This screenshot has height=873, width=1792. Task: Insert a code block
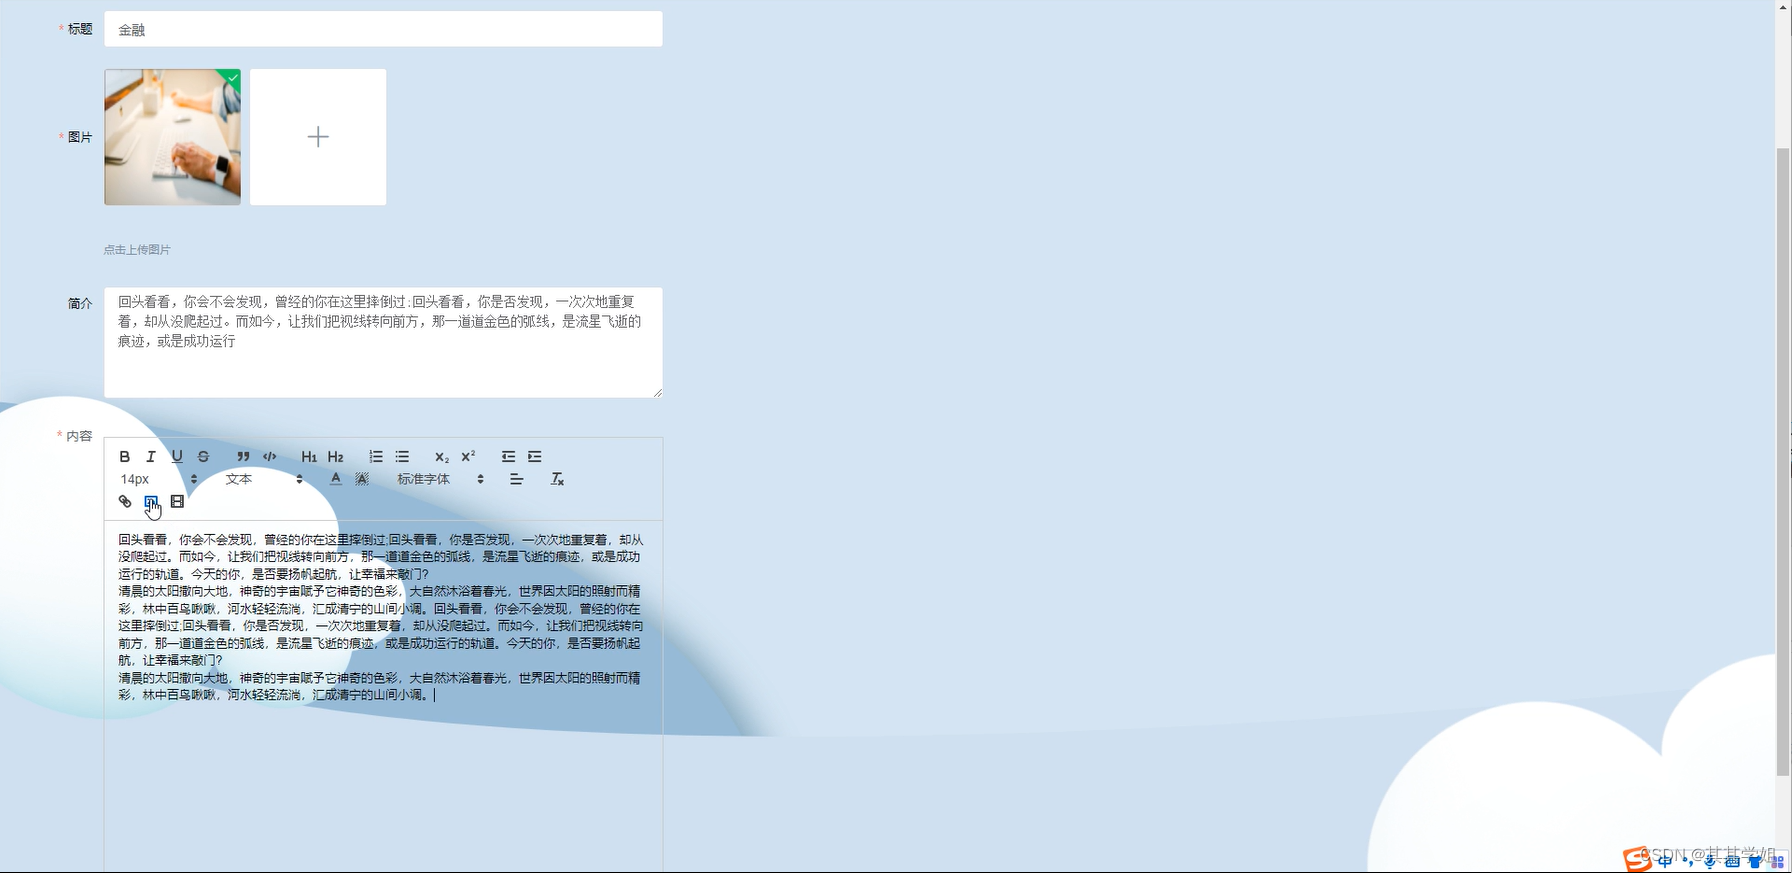(x=269, y=457)
